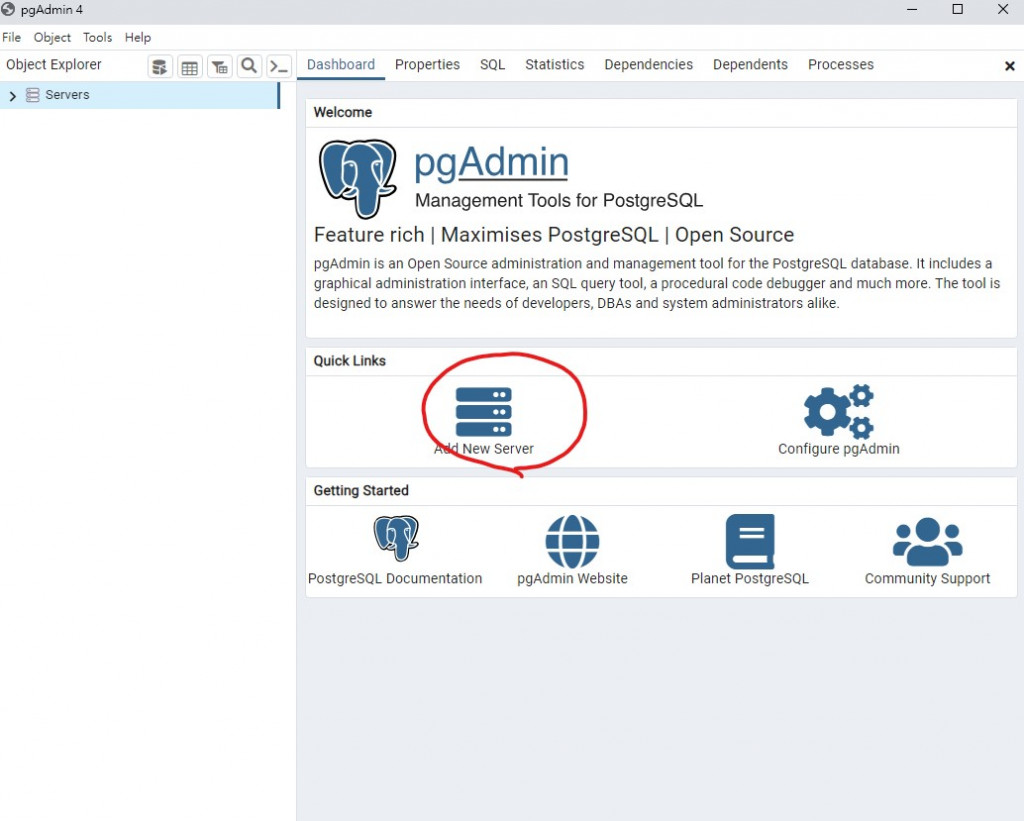The height and width of the screenshot is (821, 1024).
Task: Expand the Servers tree node
Action: pos(12,96)
